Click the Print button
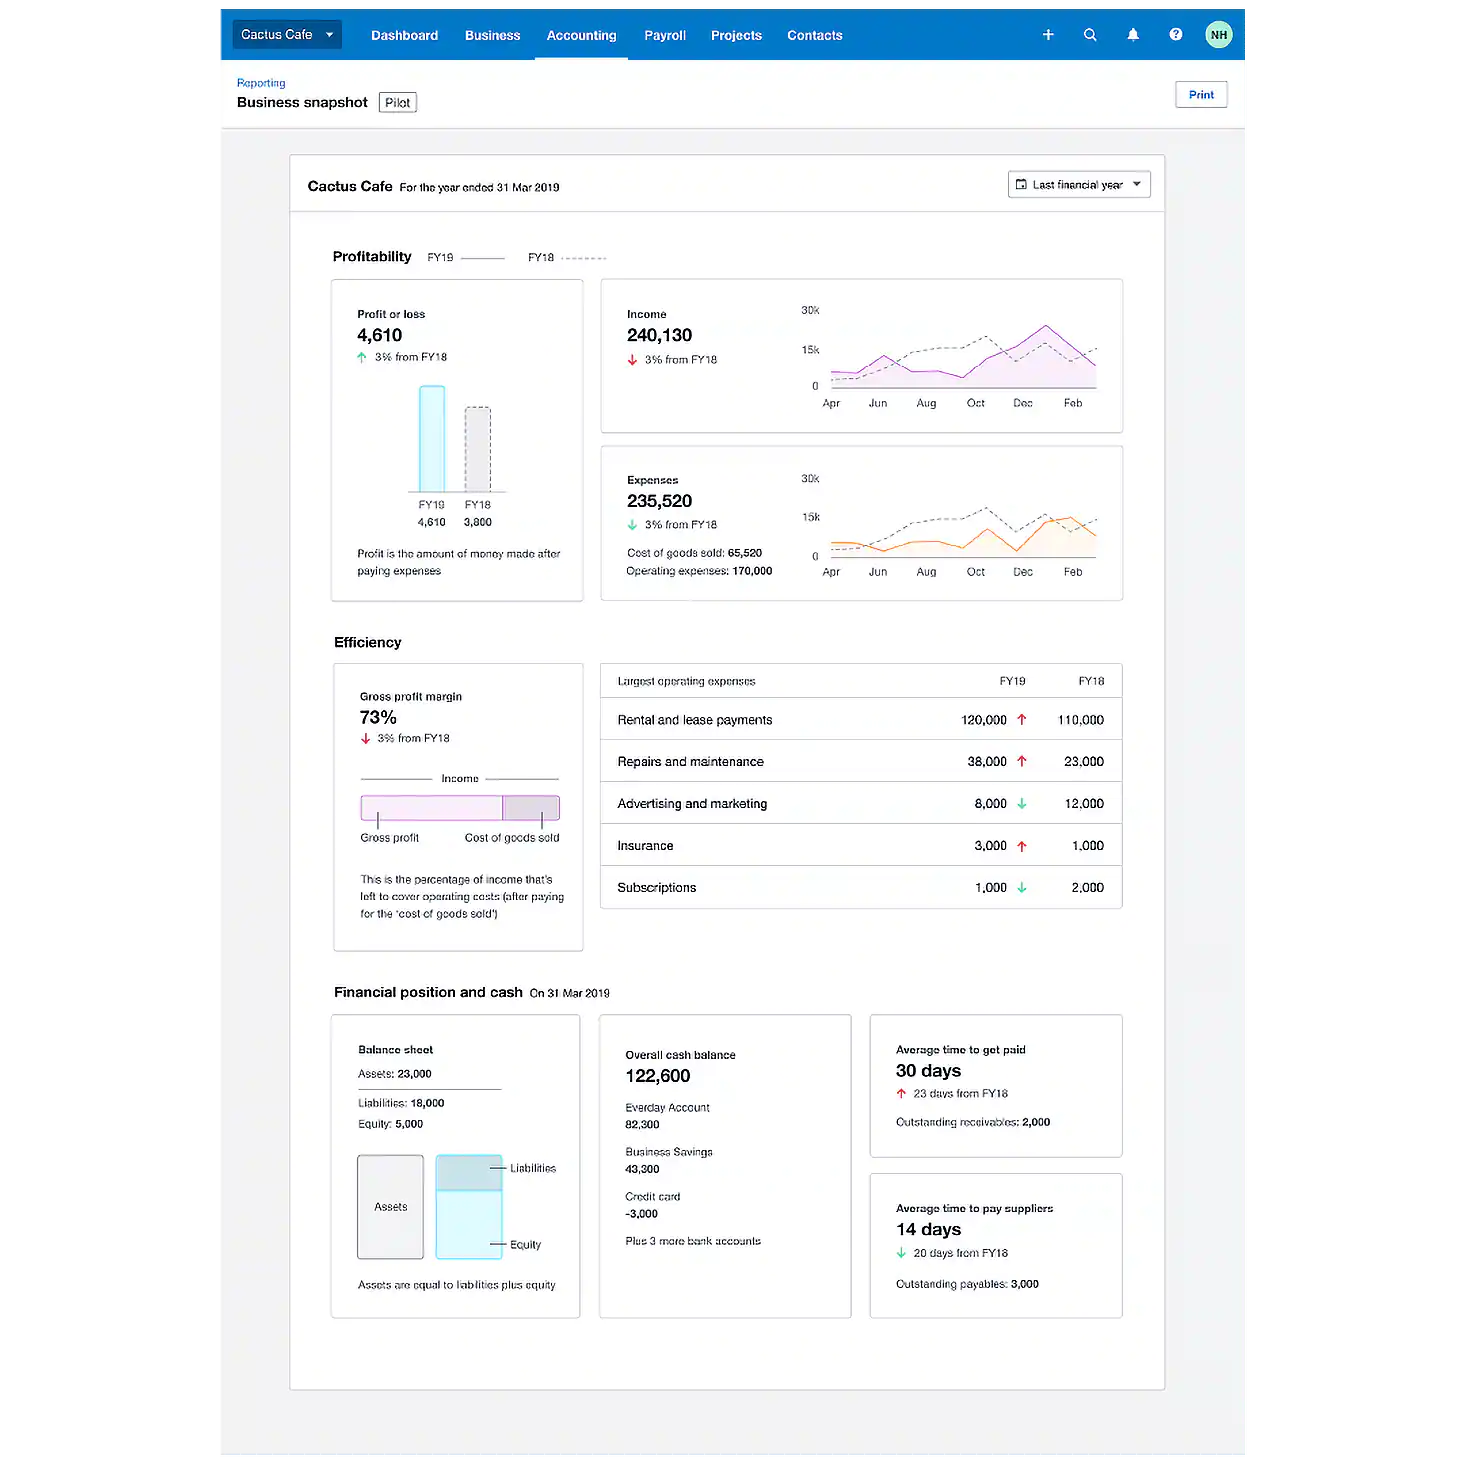Screen dimensions: 1465x1464 [1200, 94]
